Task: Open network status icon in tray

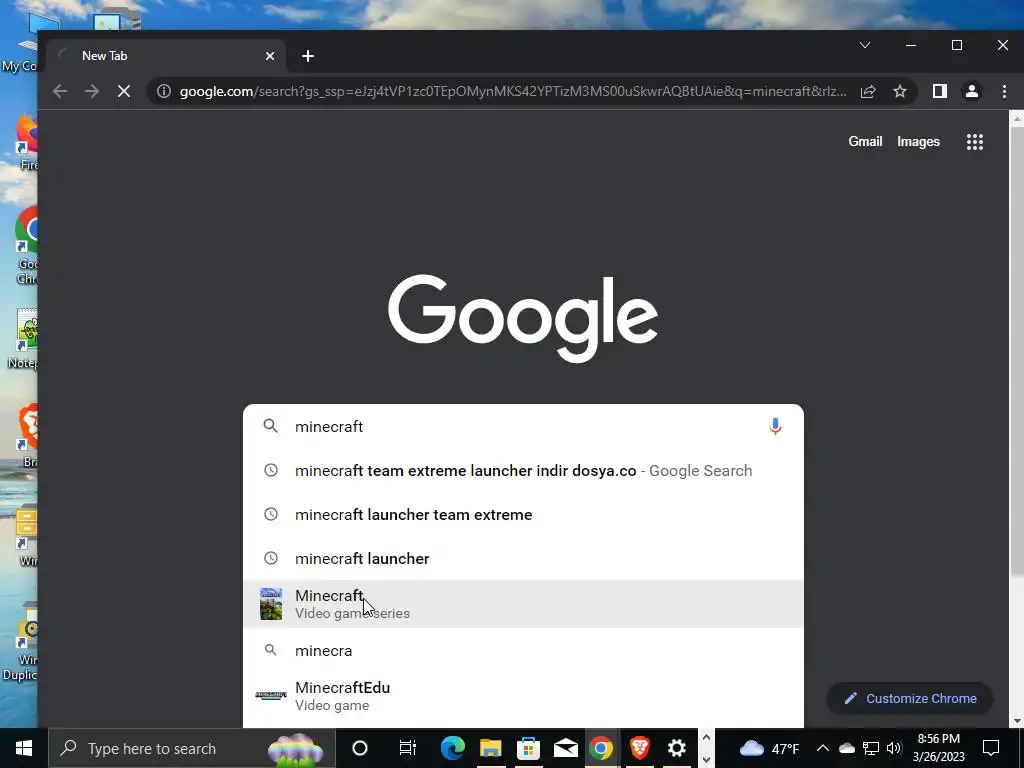Action: 871,748
